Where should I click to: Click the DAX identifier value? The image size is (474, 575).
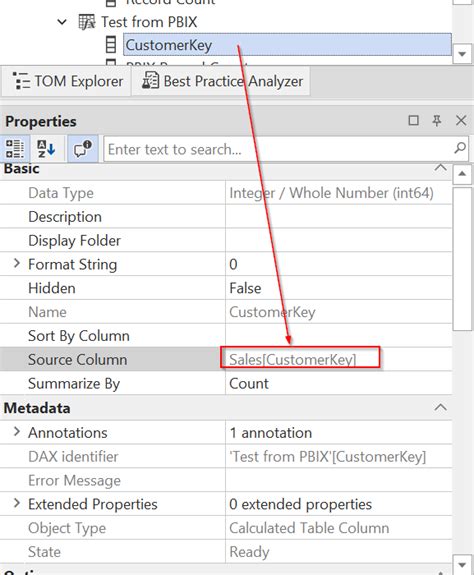tap(327, 457)
